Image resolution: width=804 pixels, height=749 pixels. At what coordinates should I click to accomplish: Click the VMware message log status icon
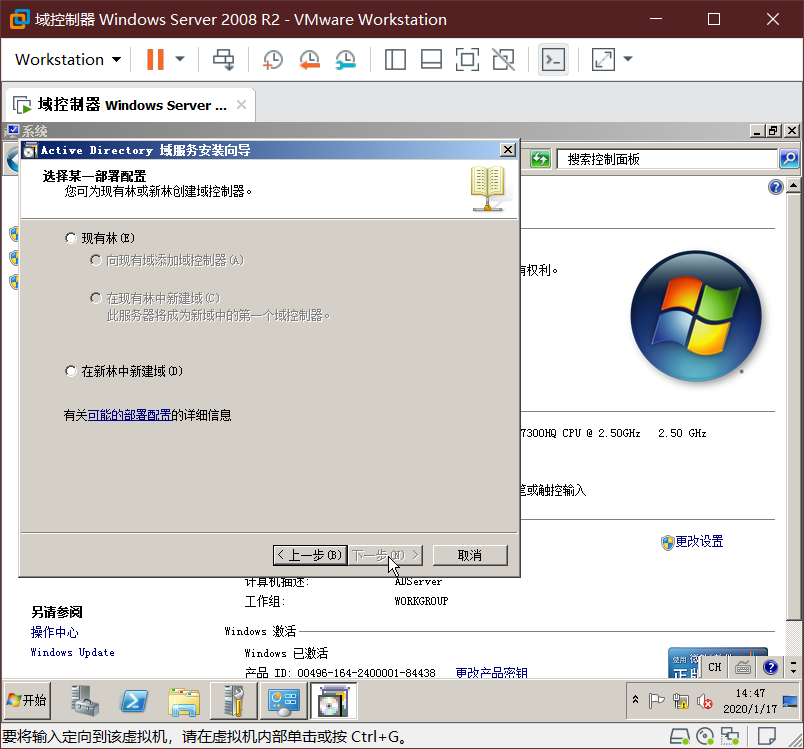(x=767, y=737)
